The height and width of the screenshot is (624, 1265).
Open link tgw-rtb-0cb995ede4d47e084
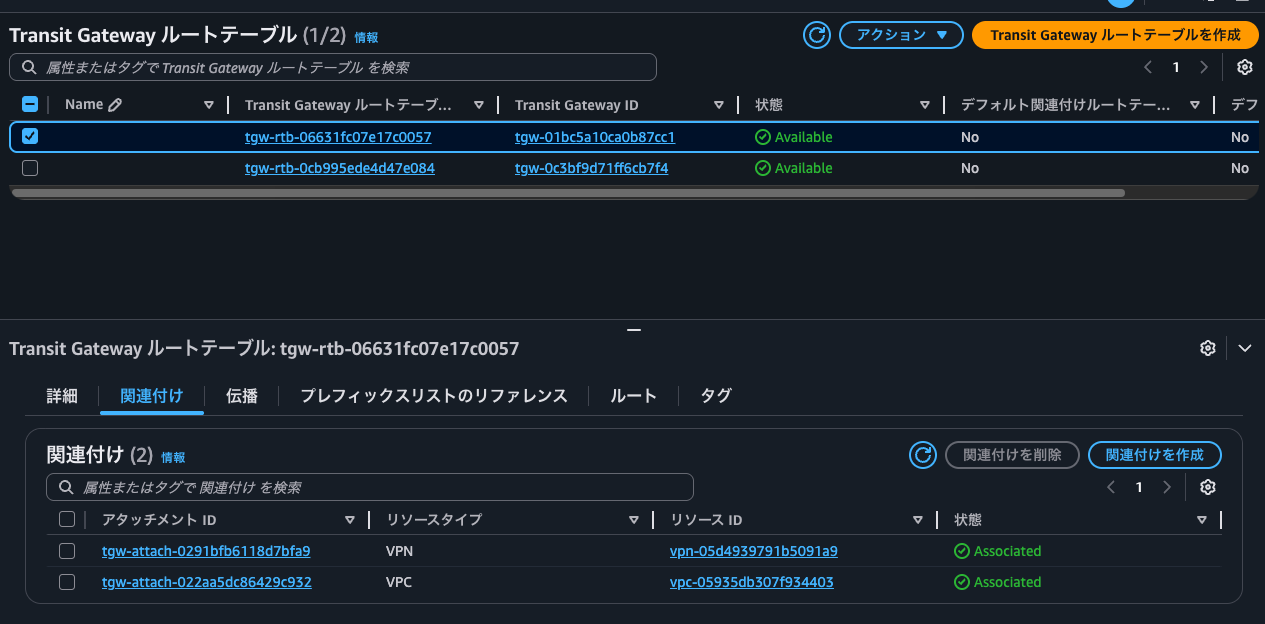[x=340, y=168]
